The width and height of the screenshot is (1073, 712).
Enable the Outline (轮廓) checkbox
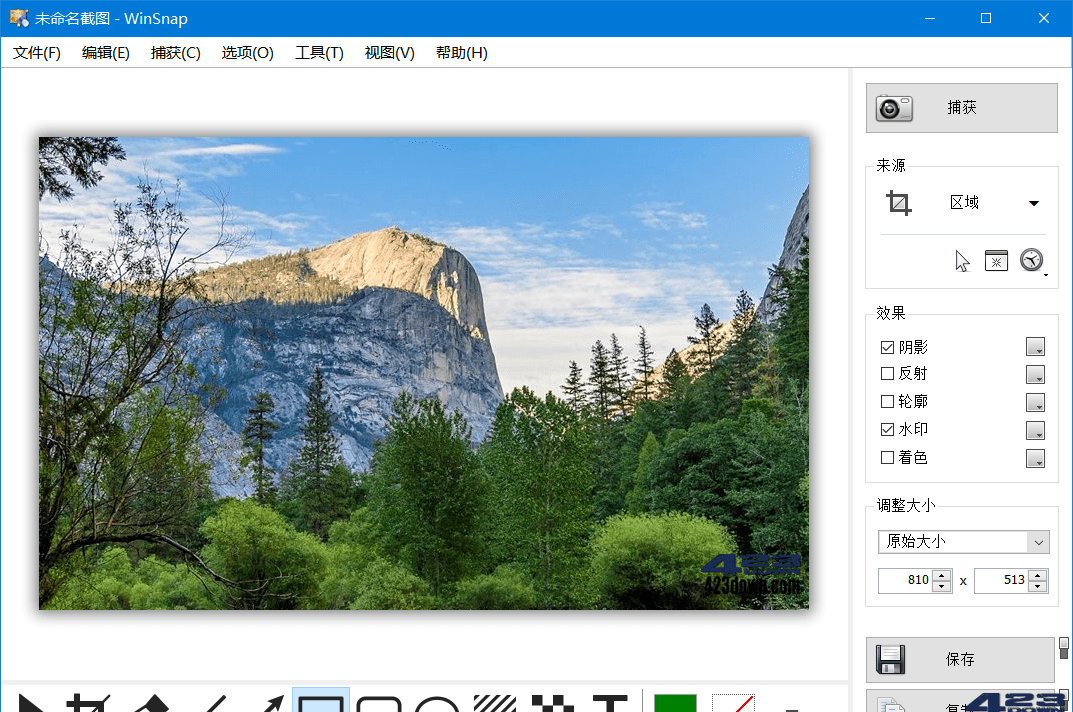[888, 401]
